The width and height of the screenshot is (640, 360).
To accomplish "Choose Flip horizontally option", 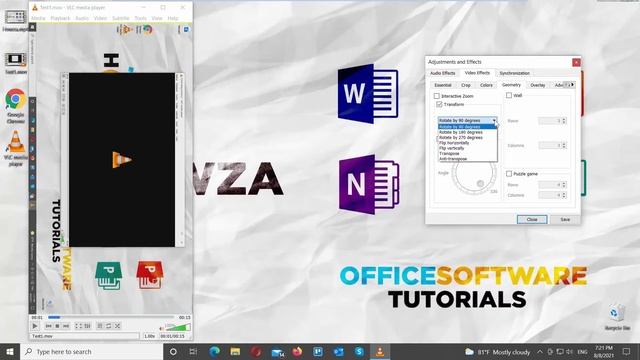I will pos(468,143).
